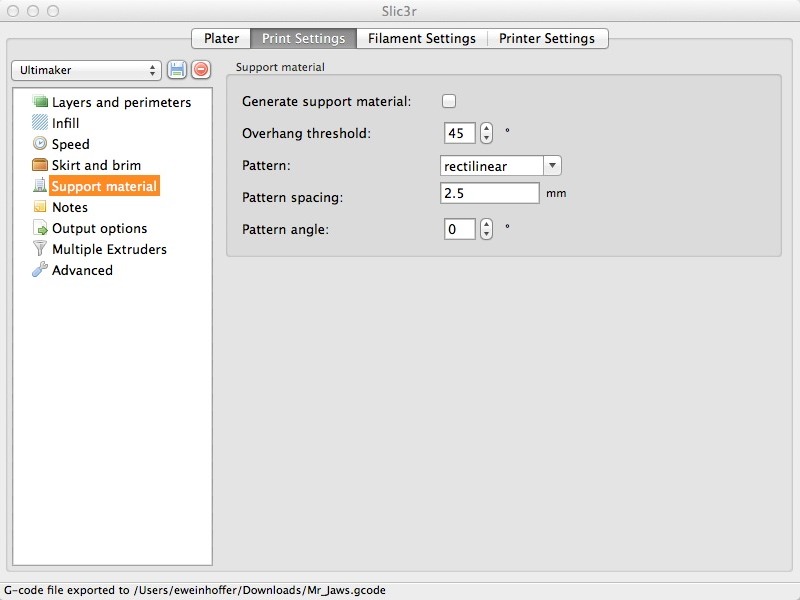
Task: Select the Print Settings tab
Action: point(304,38)
